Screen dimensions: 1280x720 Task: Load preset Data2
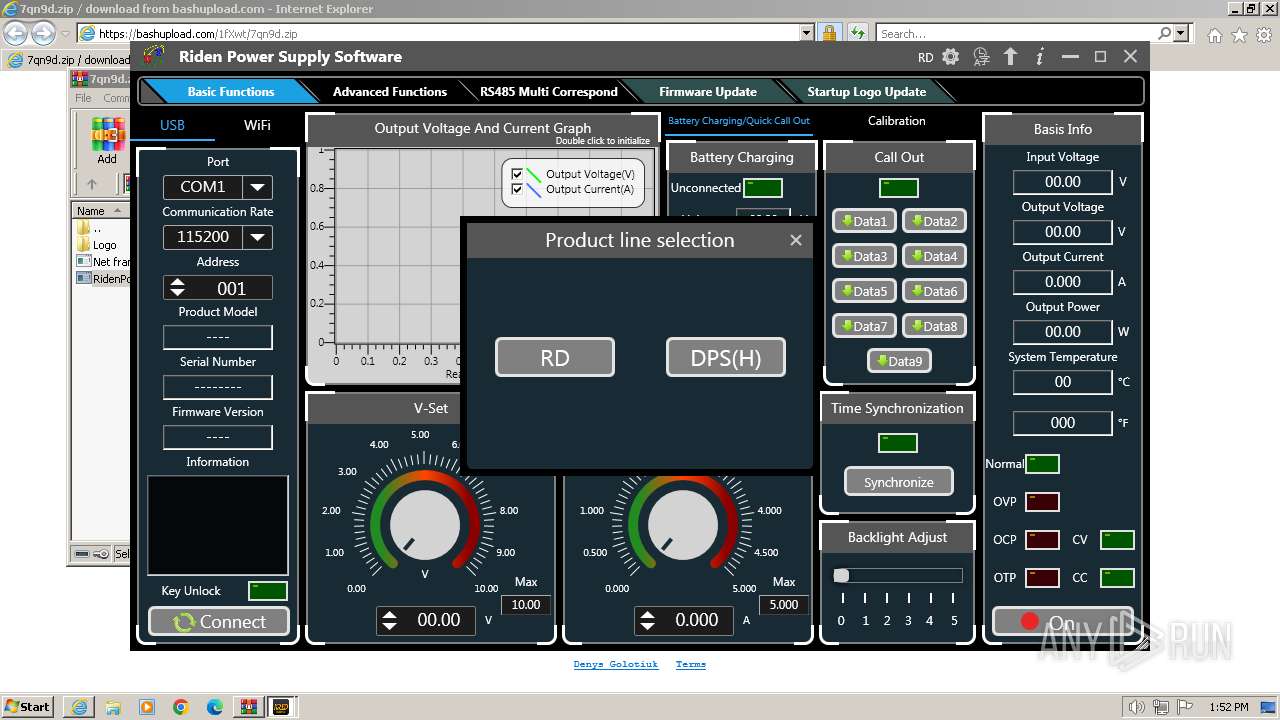pos(934,221)
